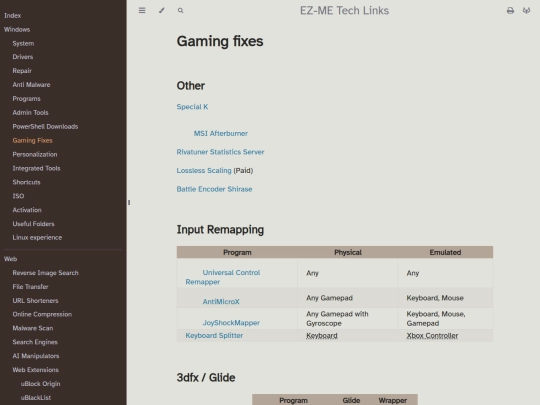540x405 pixels.
Task: Open File Transfer in the sidebar
Action: 30,287
